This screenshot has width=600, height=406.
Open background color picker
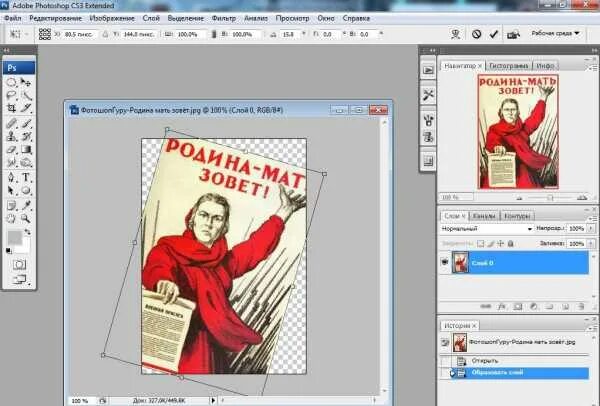[24, 247]
